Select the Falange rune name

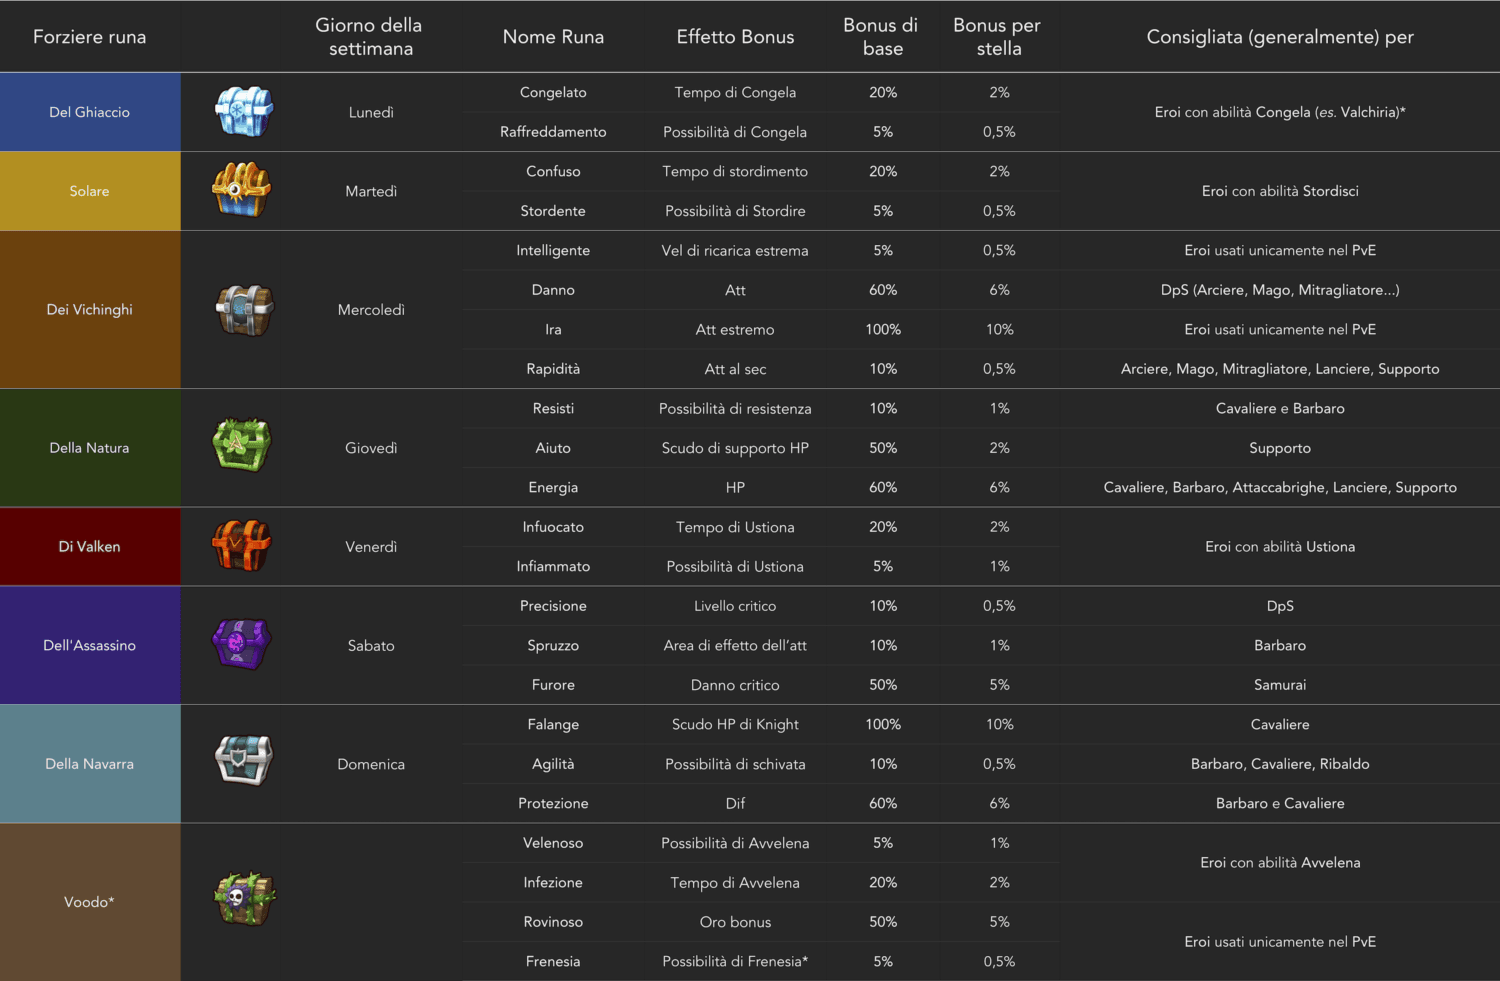[553, 724]
